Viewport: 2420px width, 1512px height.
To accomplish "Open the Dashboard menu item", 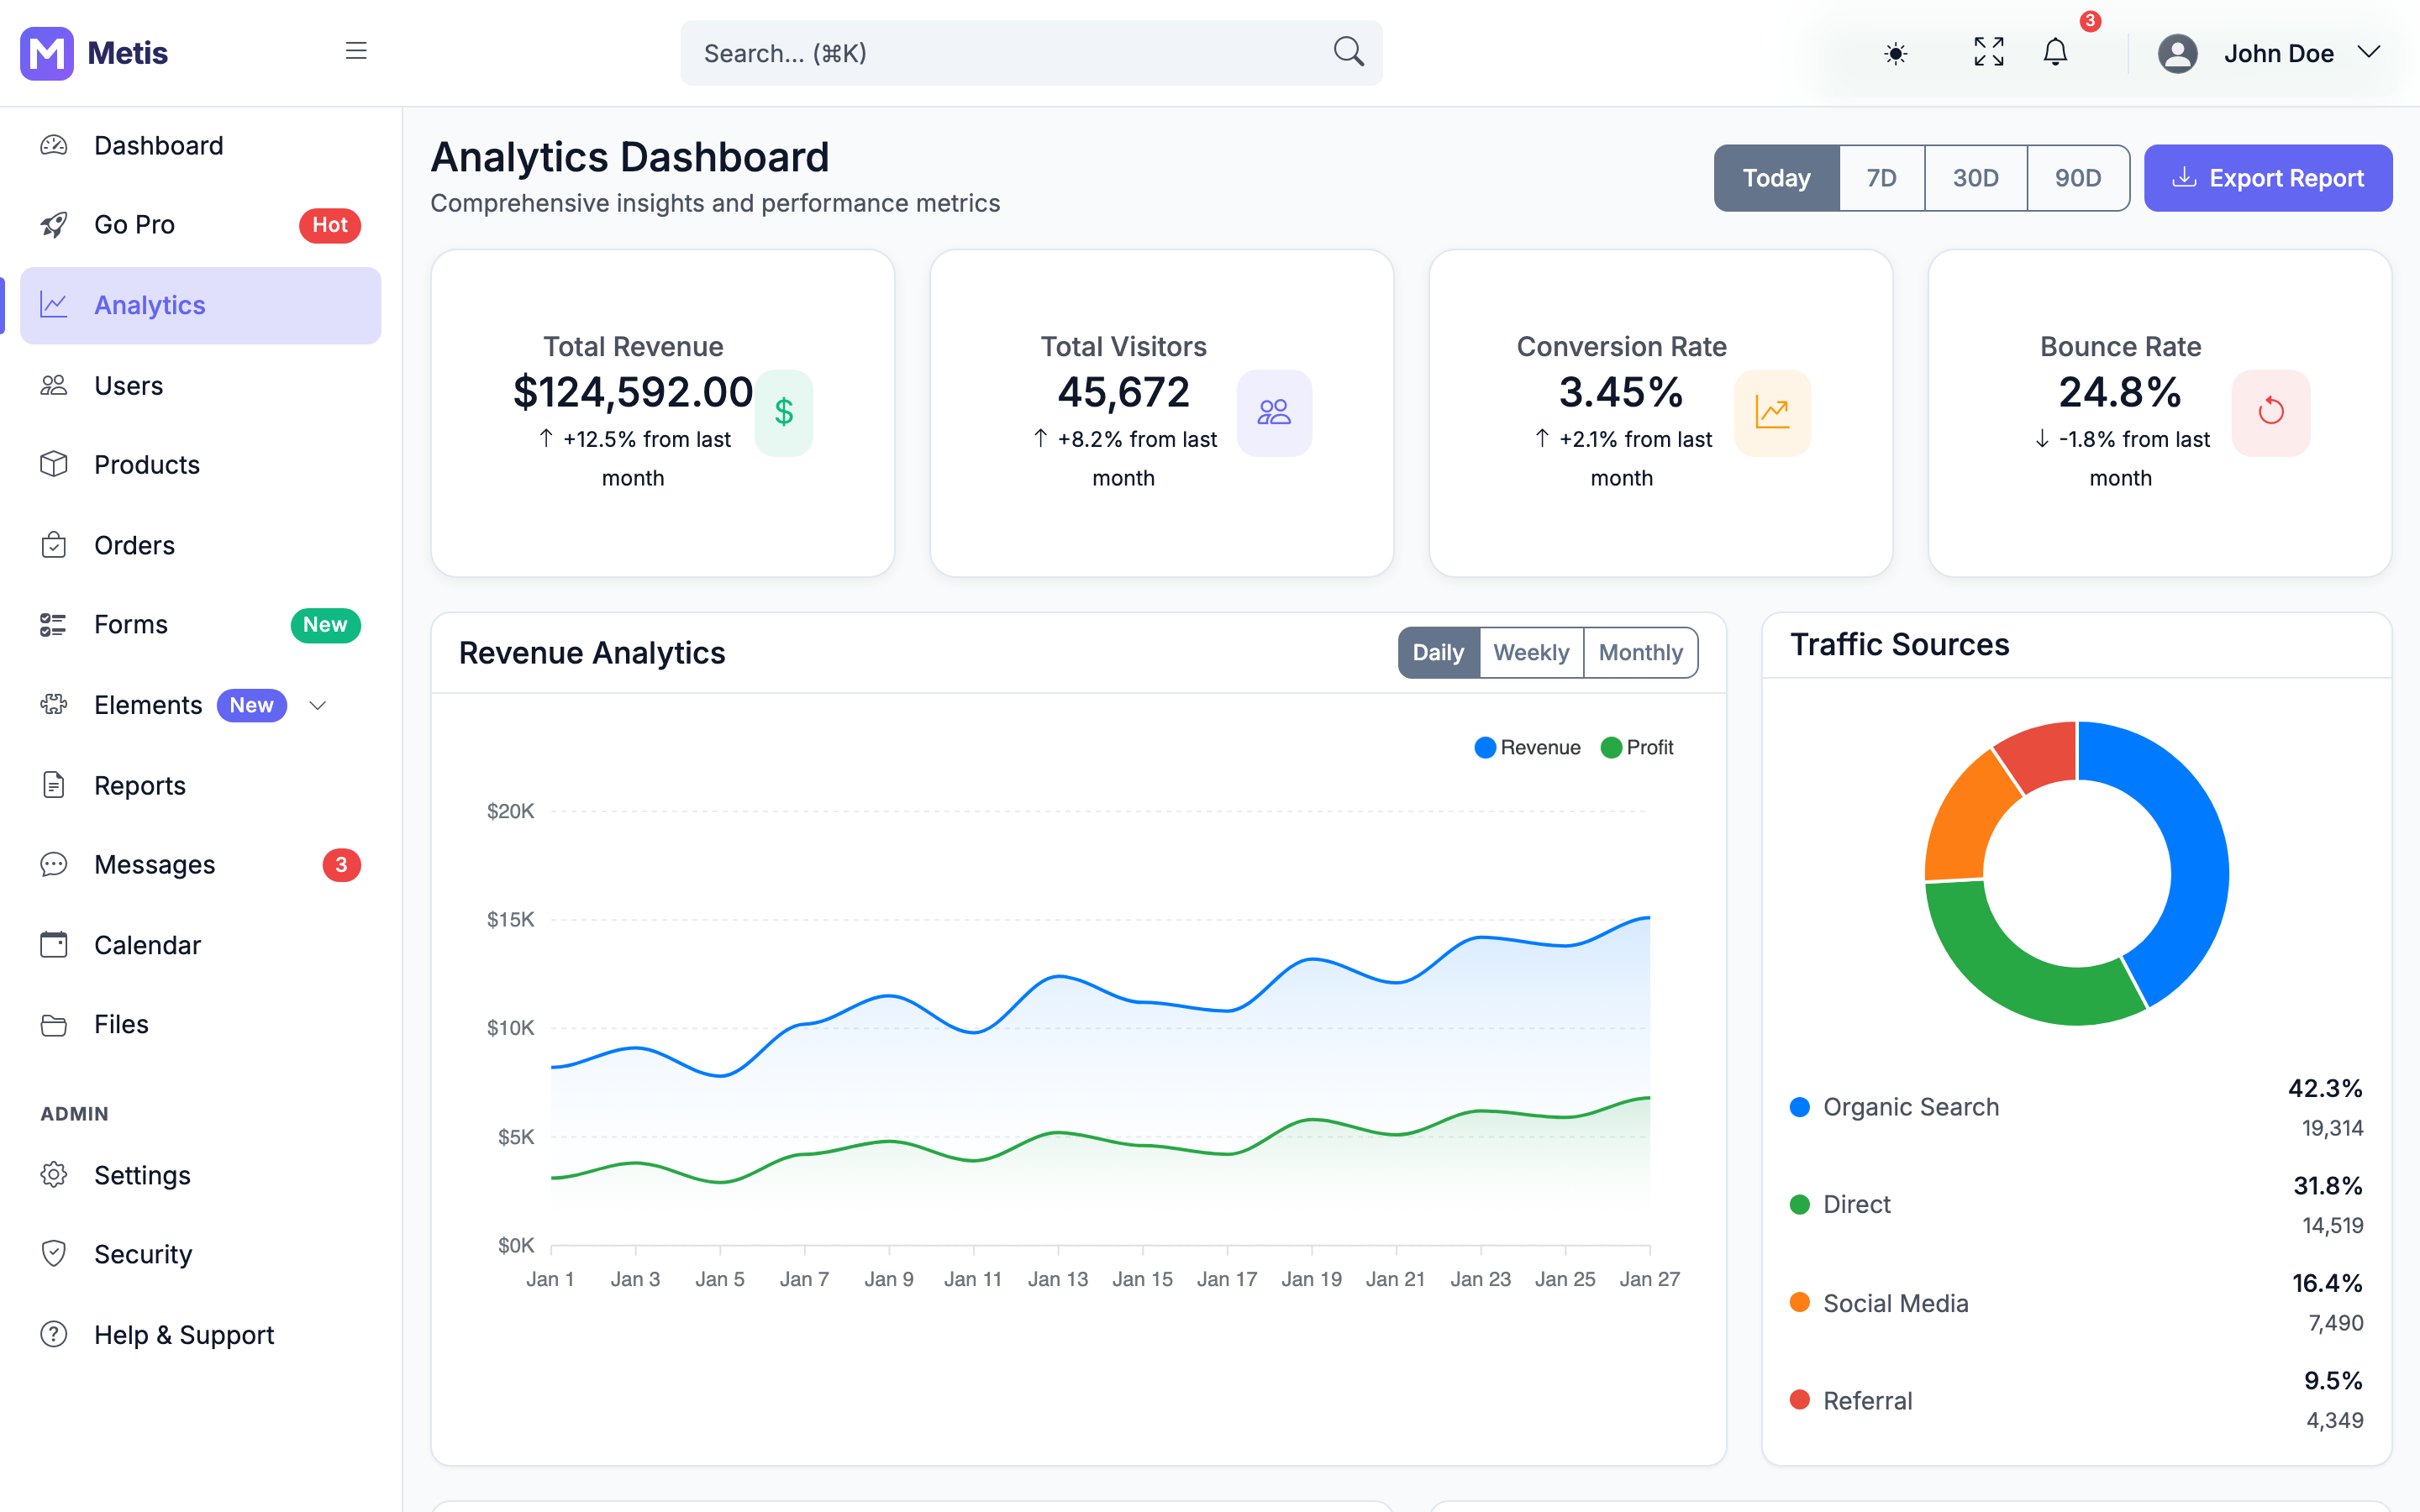I will (200, 146).
